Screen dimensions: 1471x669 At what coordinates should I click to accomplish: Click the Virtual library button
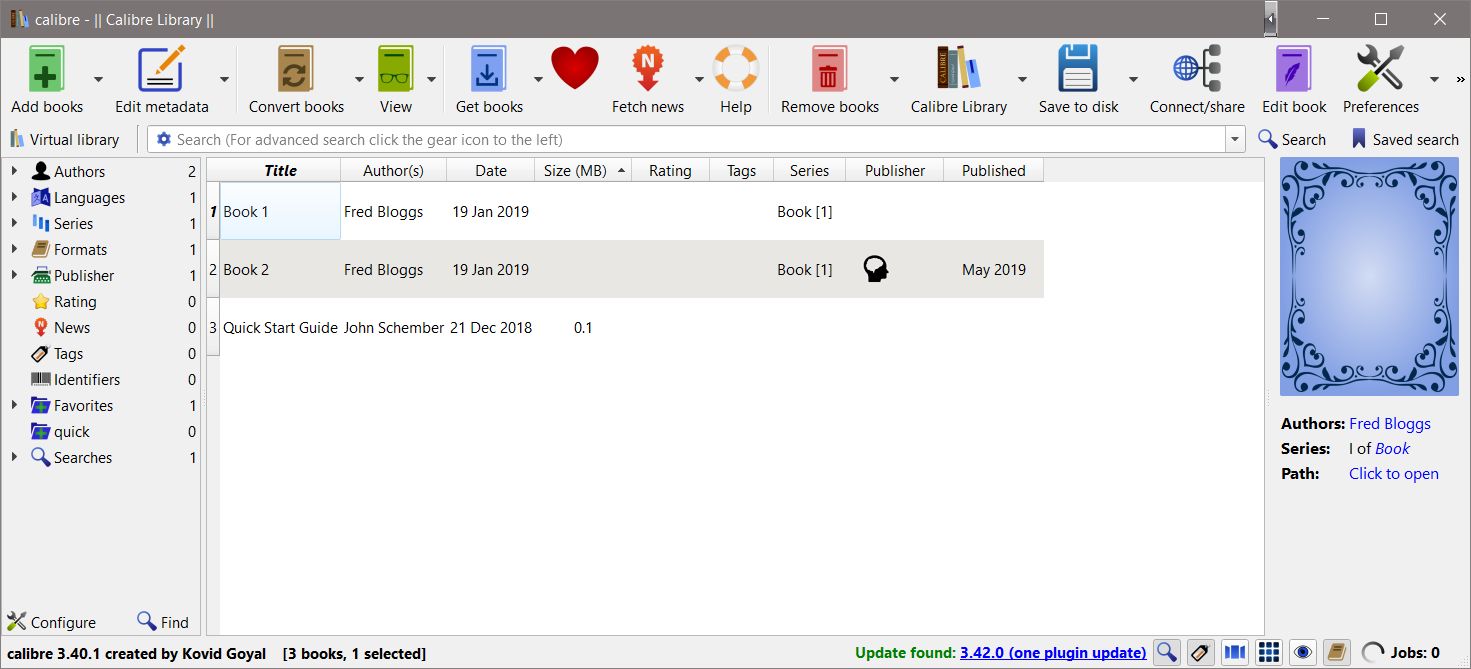tap(65, 140)
